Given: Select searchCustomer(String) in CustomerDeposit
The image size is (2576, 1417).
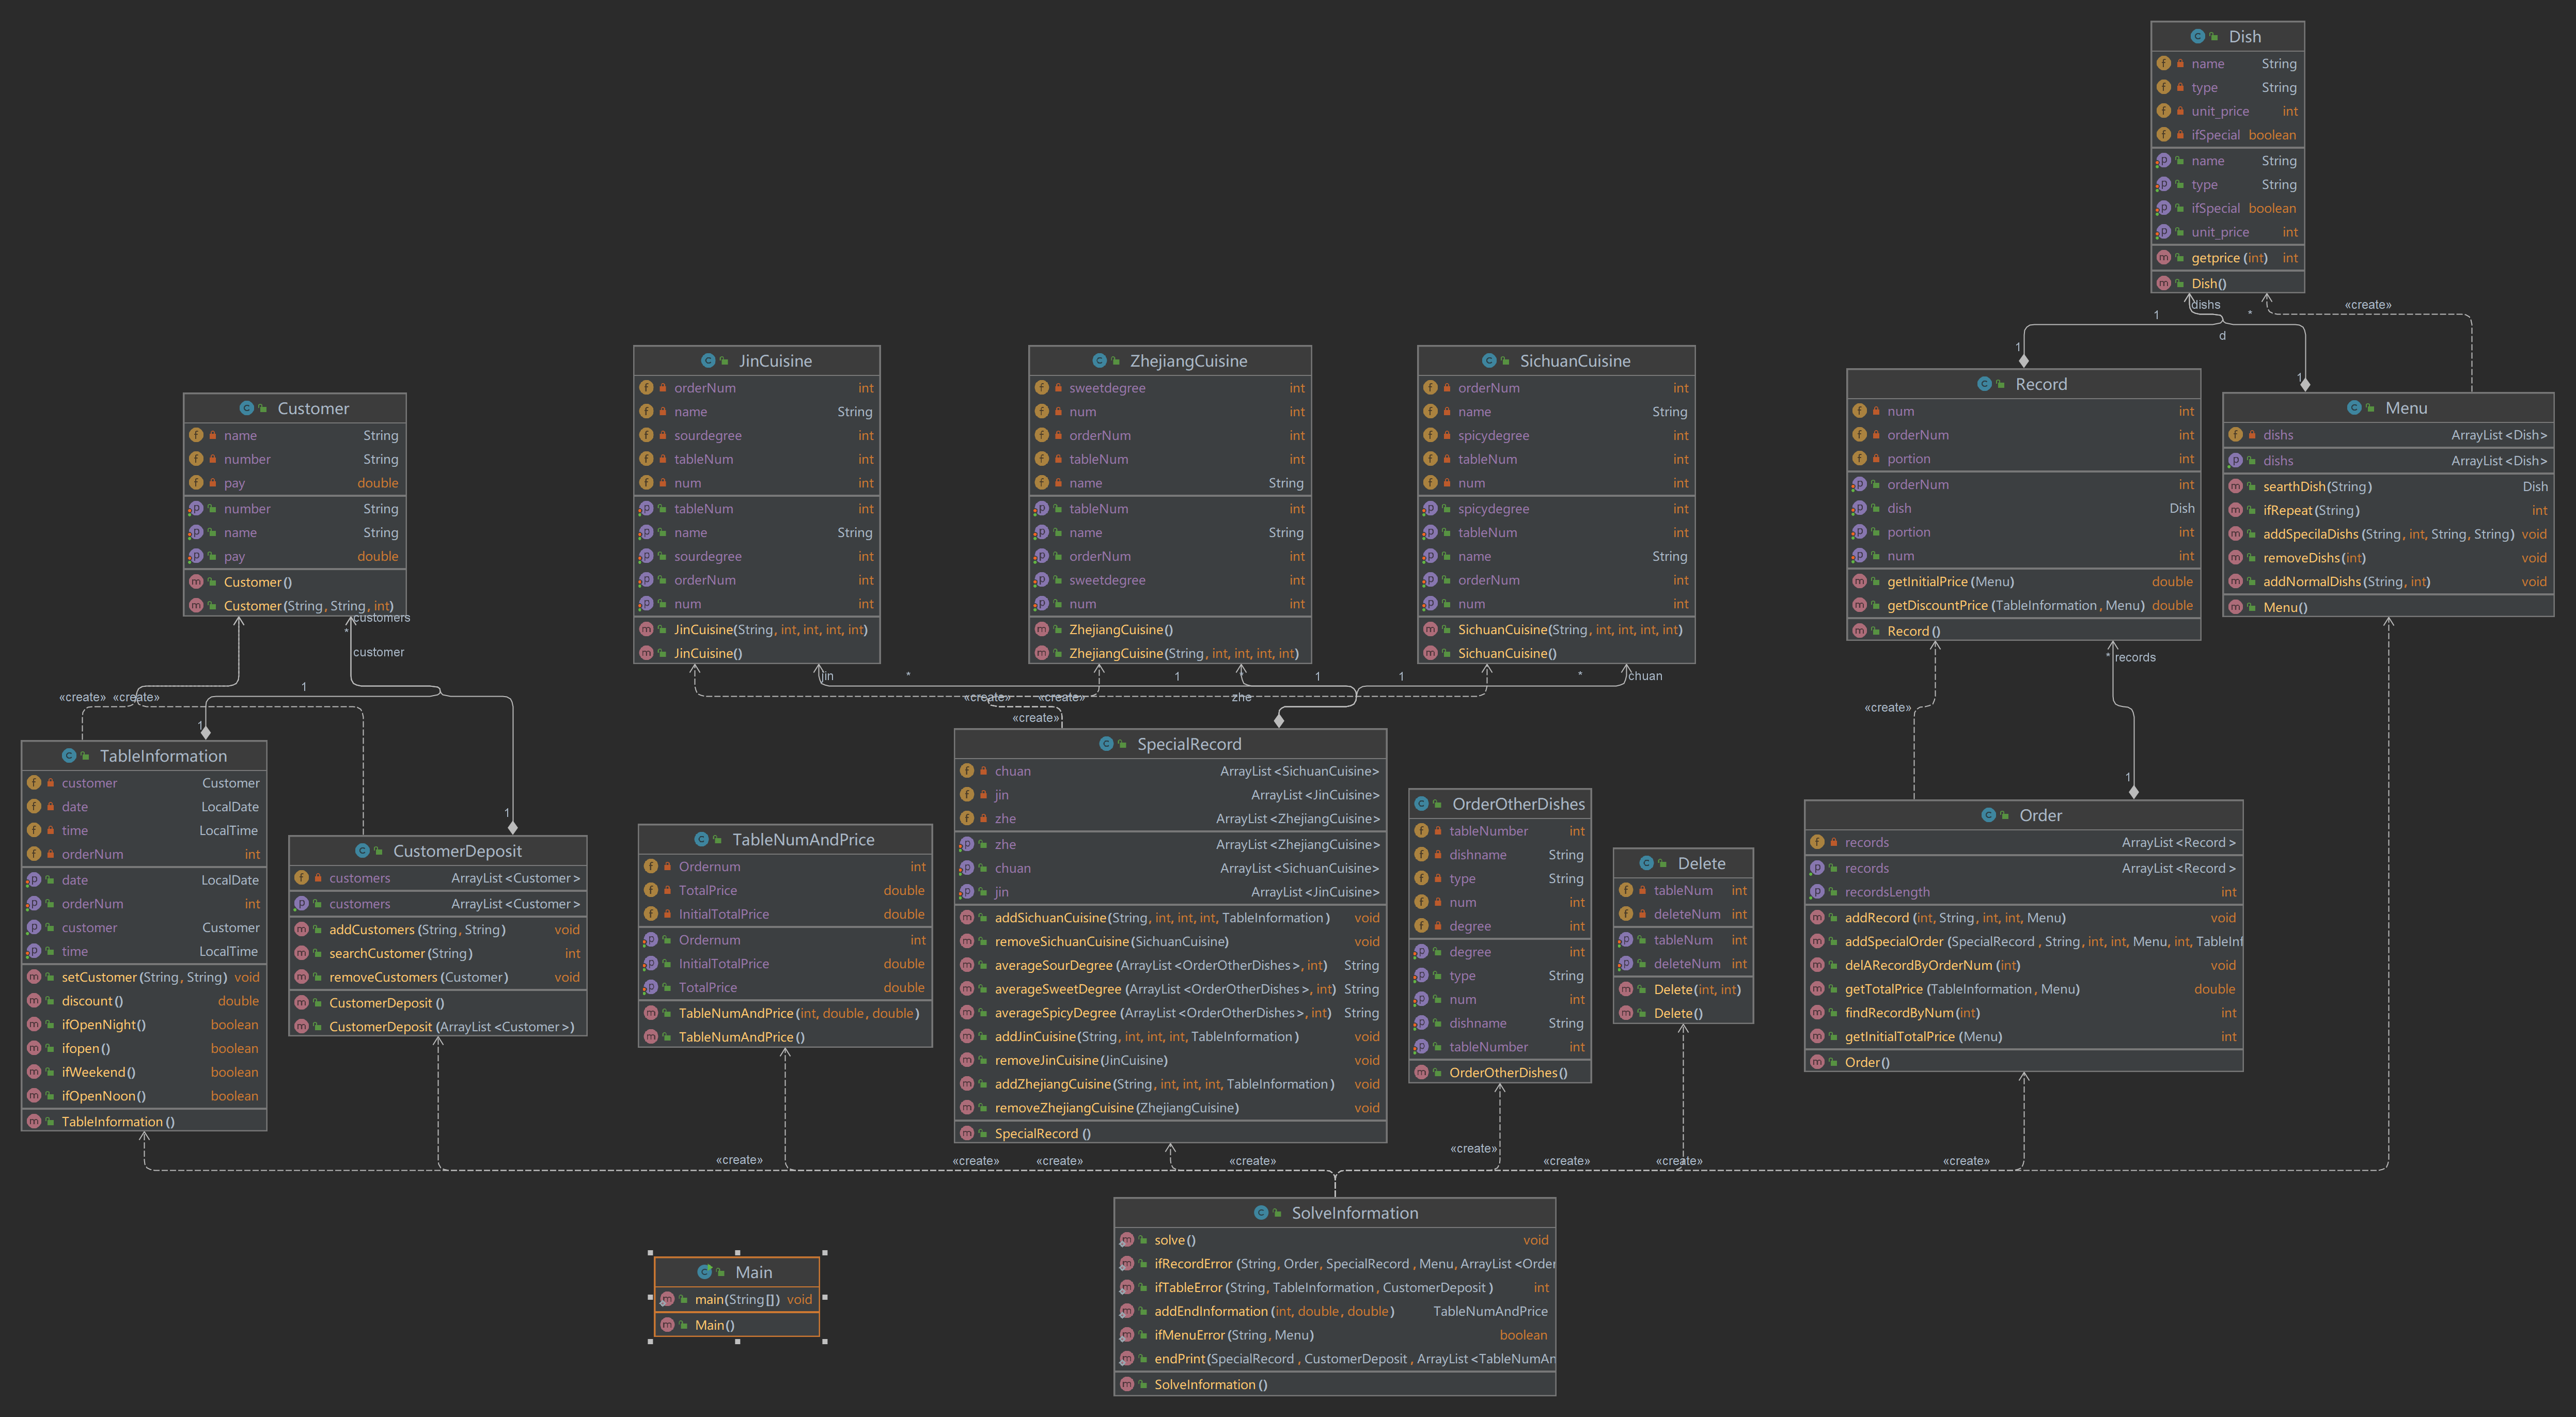Looking at the screenshot, I should tap(400, 954).
